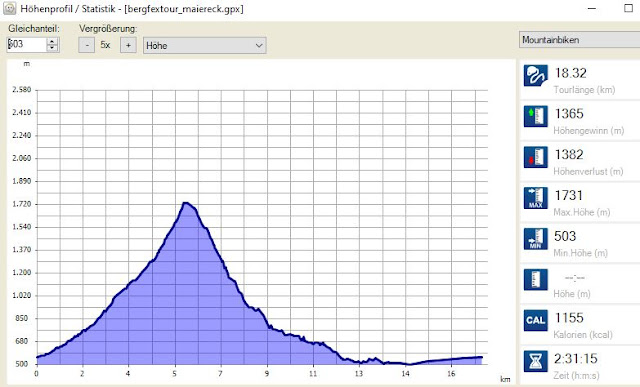Click the peak of the elevation profile
The height and width of the screenshot is (387, 640).
185,202
